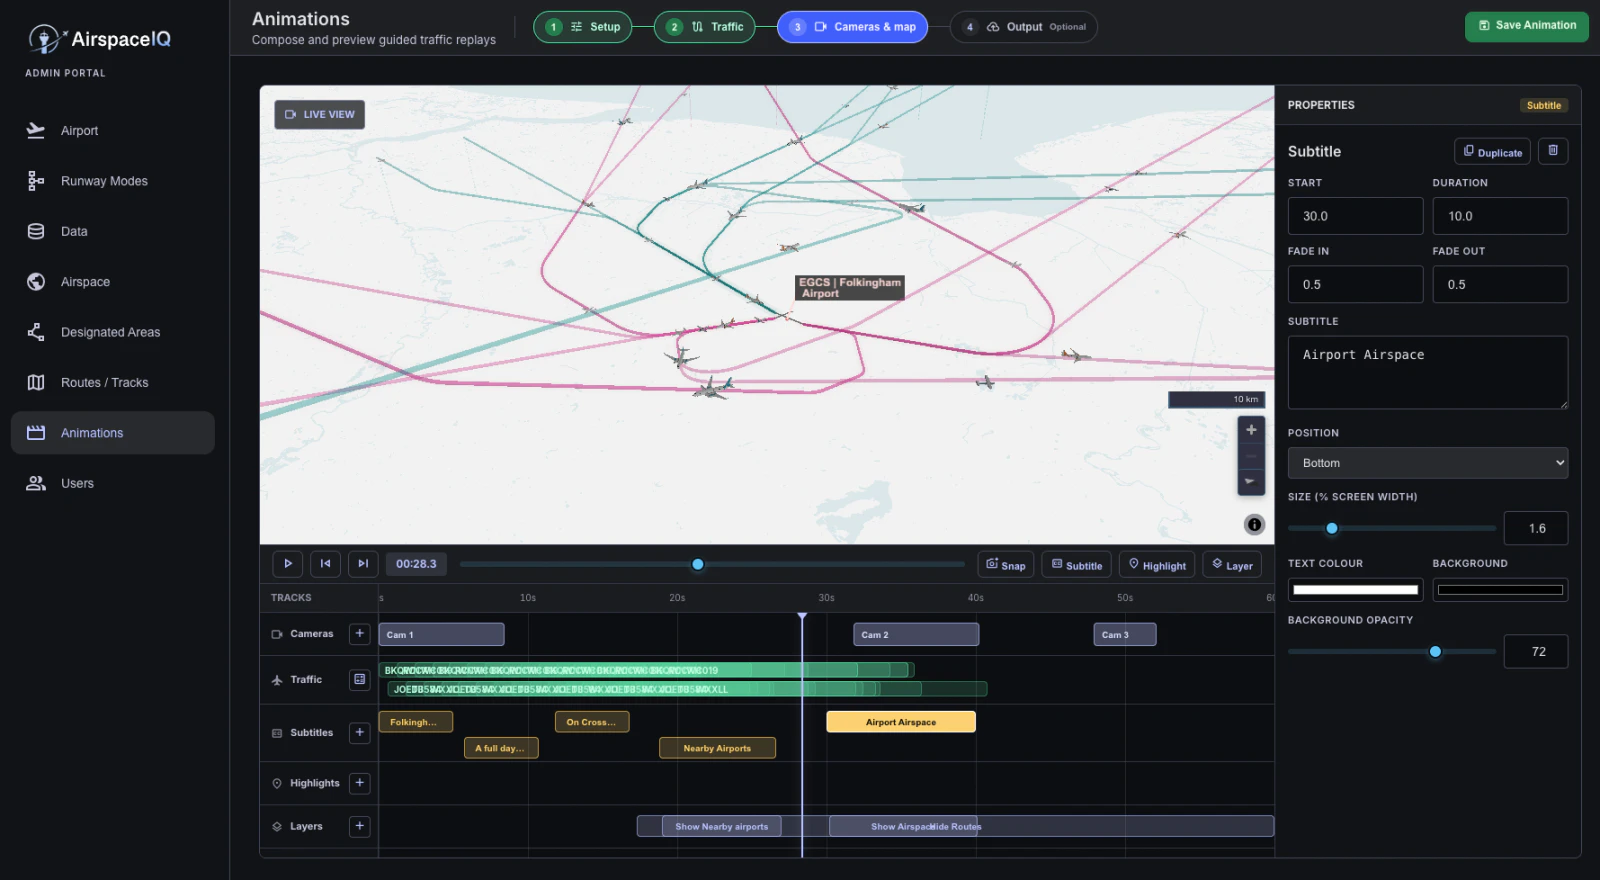Click the AirspaceIQ logo
Image resolution: width=1600 pixels, height=880 pixels.
pos(100,39)
